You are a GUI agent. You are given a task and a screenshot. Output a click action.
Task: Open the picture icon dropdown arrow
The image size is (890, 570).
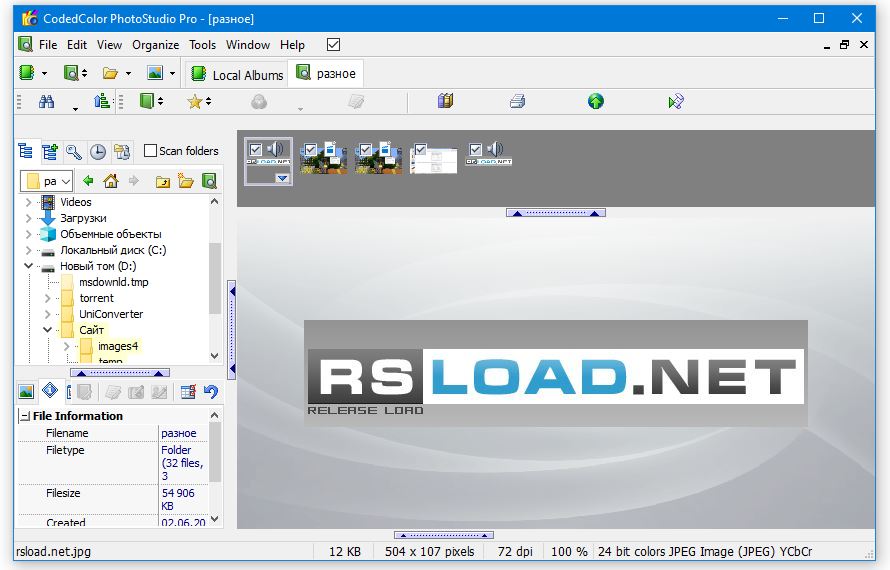[173, 73]
